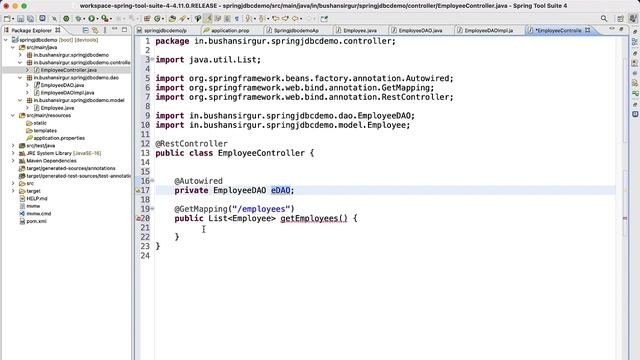This screenshot has width=640, height=360.
Task: Switch to the SpringjdbcdemoAp editor tab
Action: (296, 31)
